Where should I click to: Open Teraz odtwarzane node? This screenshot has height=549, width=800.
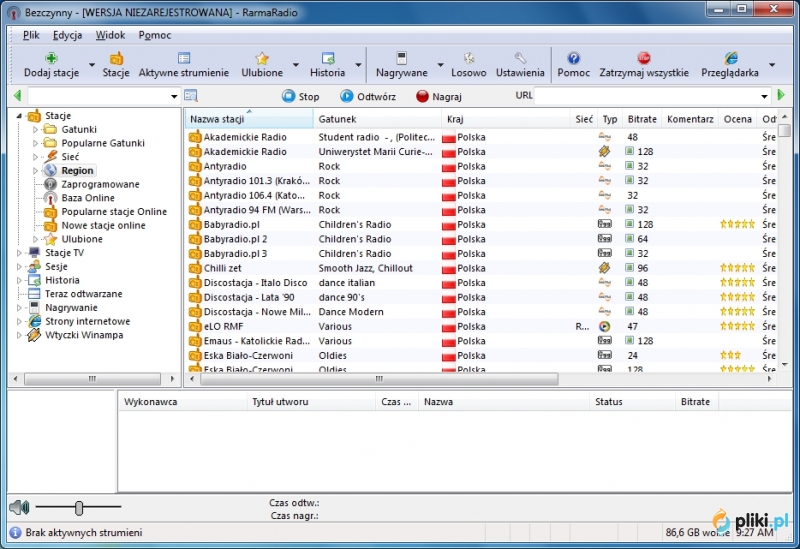click(x=83, y=294)
